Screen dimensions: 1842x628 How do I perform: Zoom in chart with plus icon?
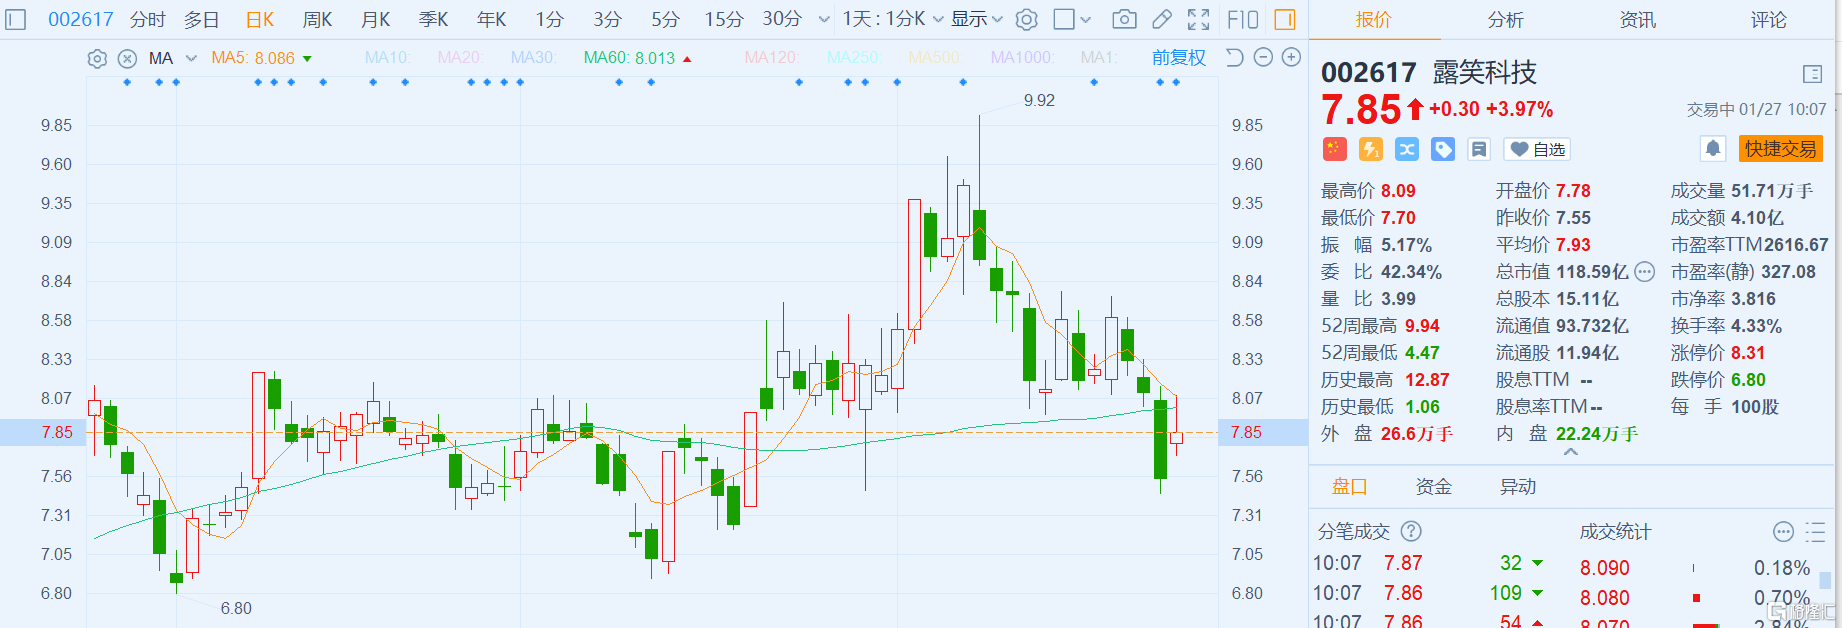point(1291,57)
